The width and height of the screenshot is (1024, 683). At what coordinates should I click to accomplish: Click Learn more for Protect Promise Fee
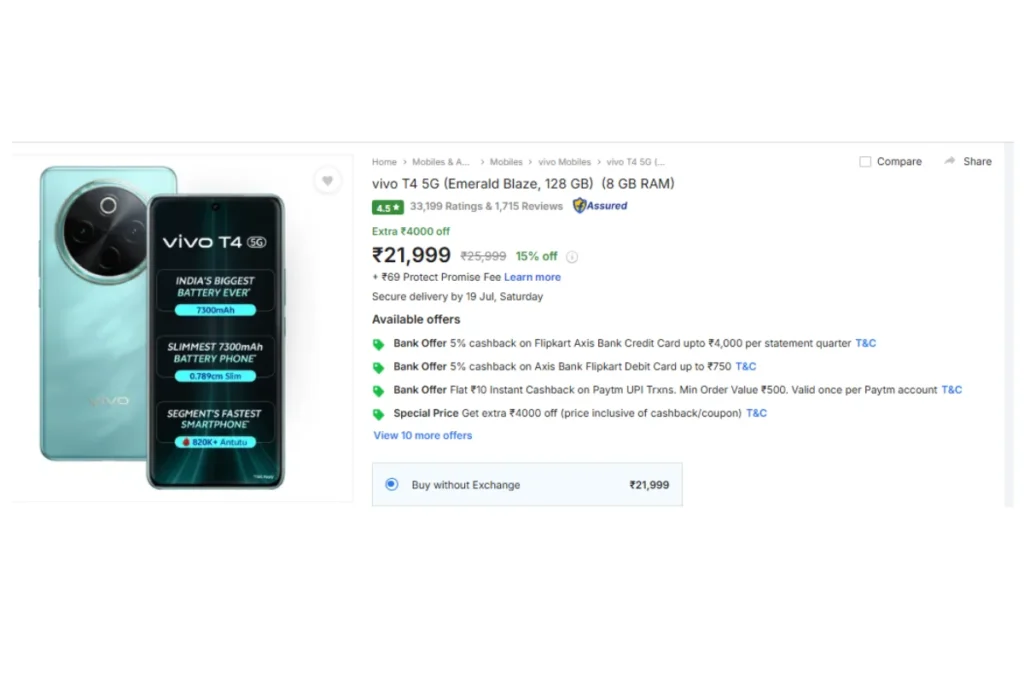[x=532, y=277]
